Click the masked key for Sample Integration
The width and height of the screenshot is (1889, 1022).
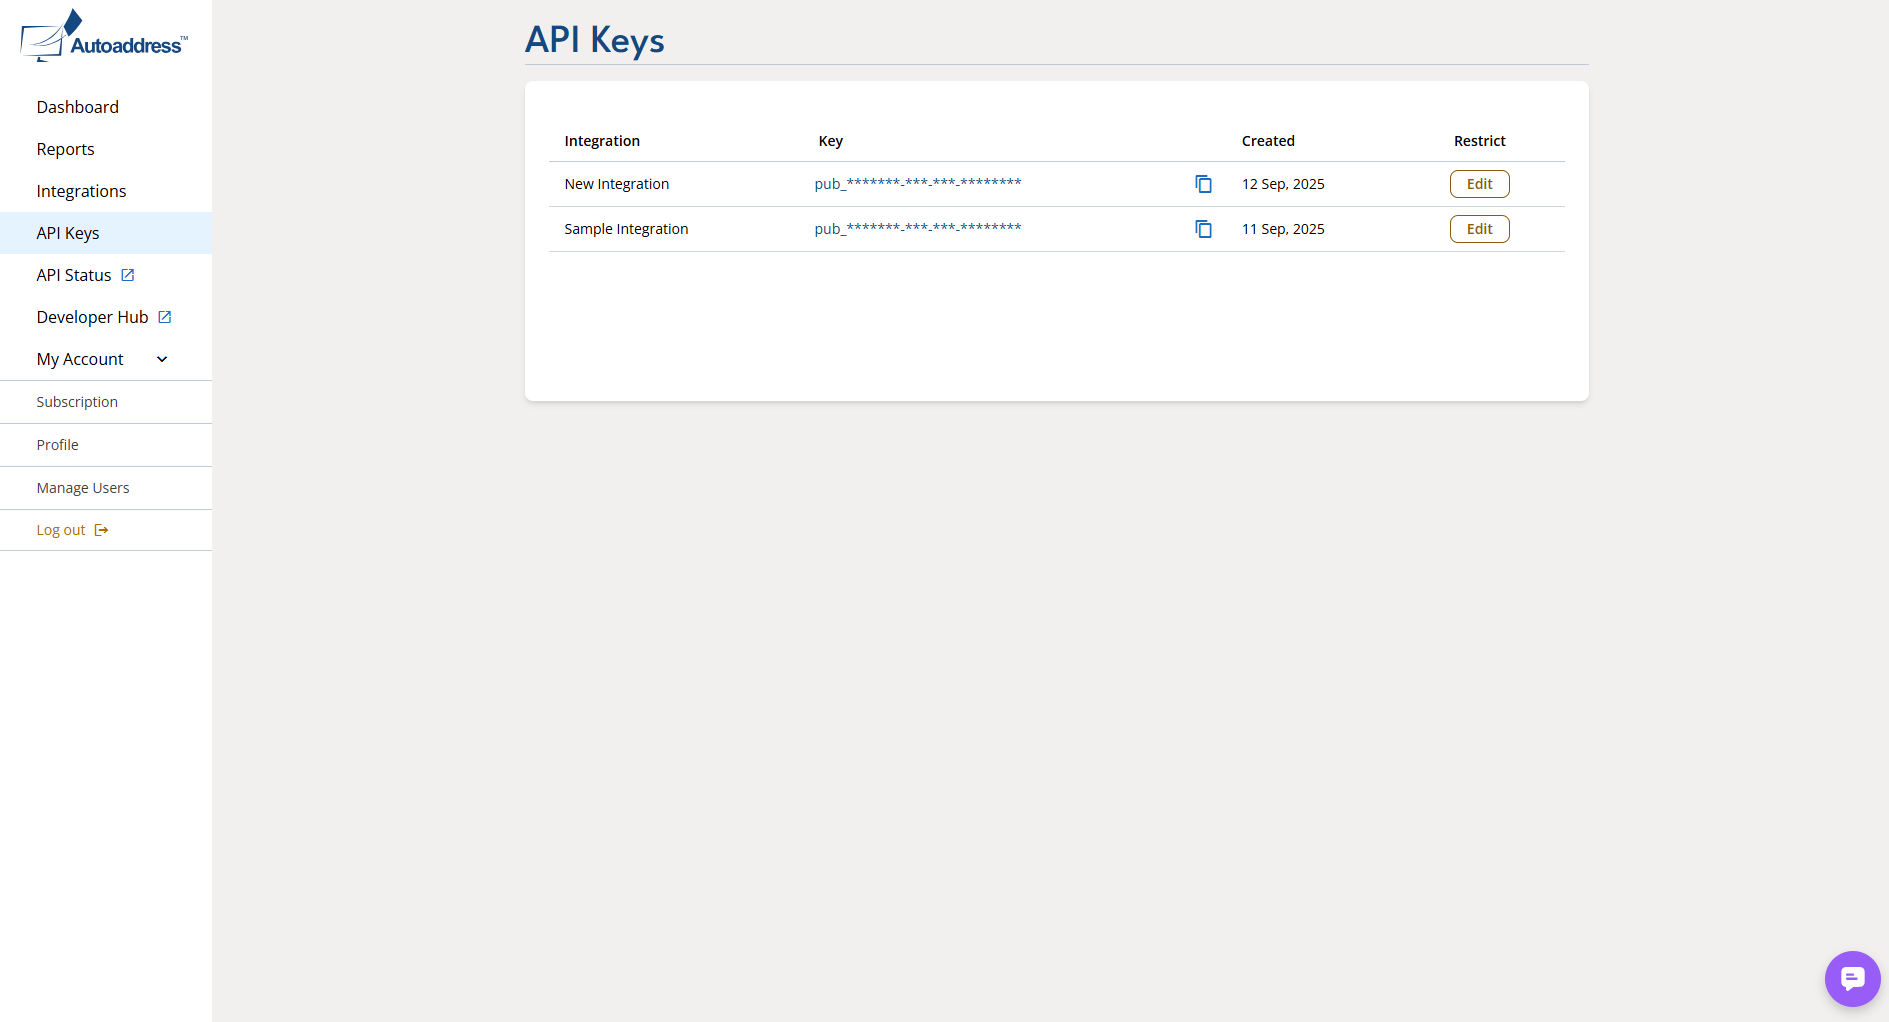(x=918, y=229)
